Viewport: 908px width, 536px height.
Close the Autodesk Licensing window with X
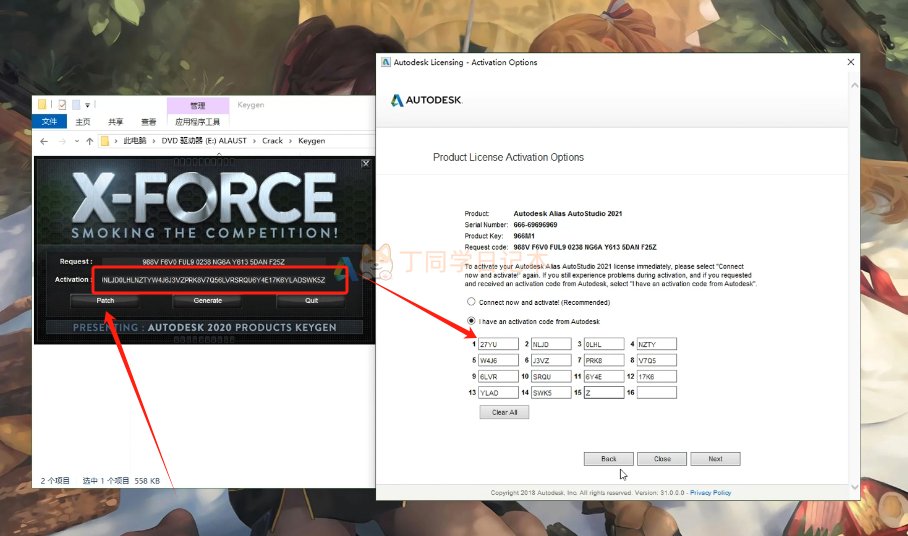[851, 62]
